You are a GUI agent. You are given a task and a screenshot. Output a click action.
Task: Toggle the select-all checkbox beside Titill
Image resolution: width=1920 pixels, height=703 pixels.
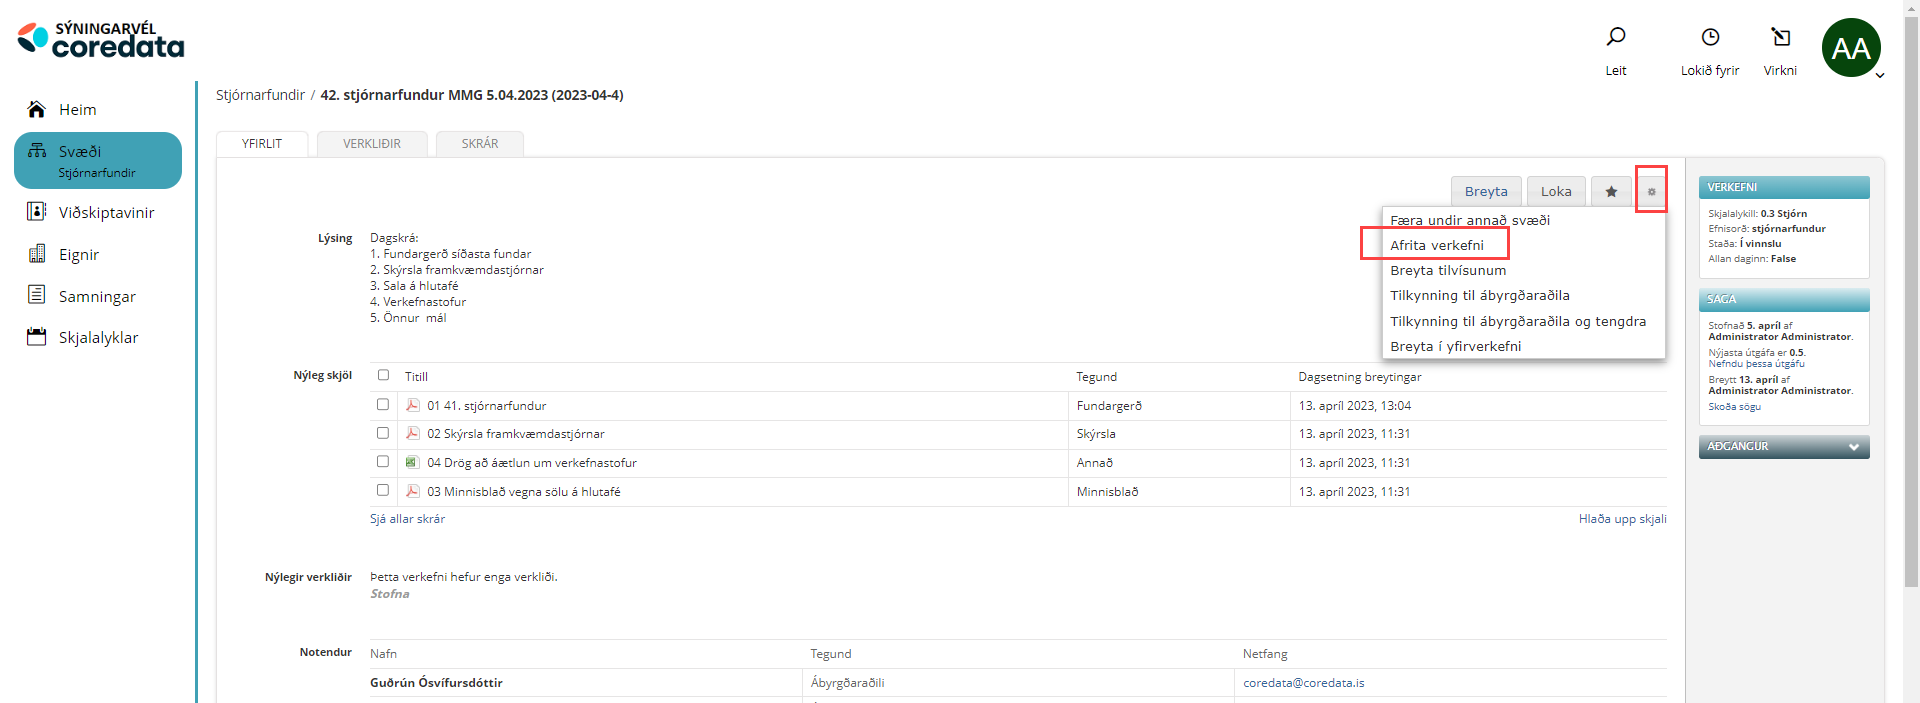point(383,376)
